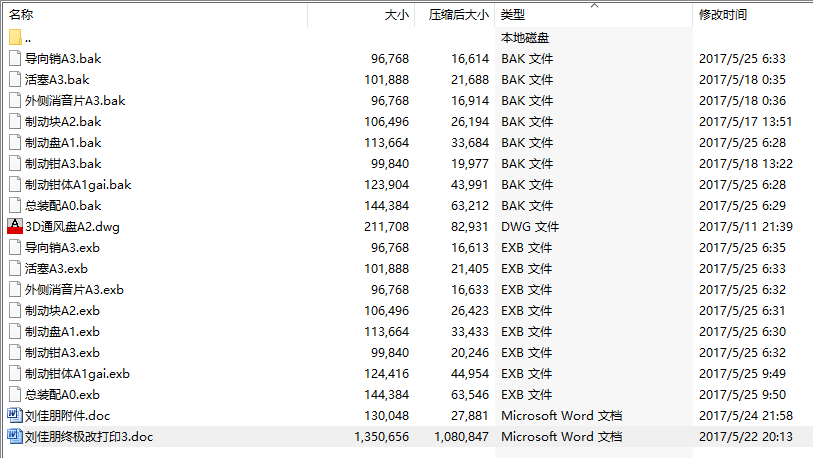Image resolution: width=813 pixels, height=458 pixels.
Task: Click the DWG 文件 type cell
Action: point(530,227)
